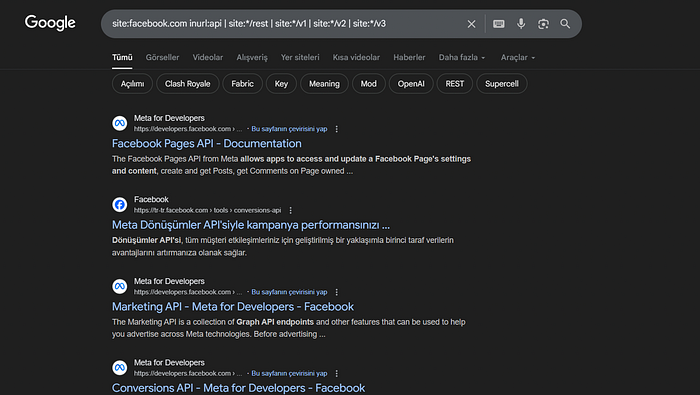The image size is (700, 395).
Task: Open the Yer siteleri tab
Action: 300,58
